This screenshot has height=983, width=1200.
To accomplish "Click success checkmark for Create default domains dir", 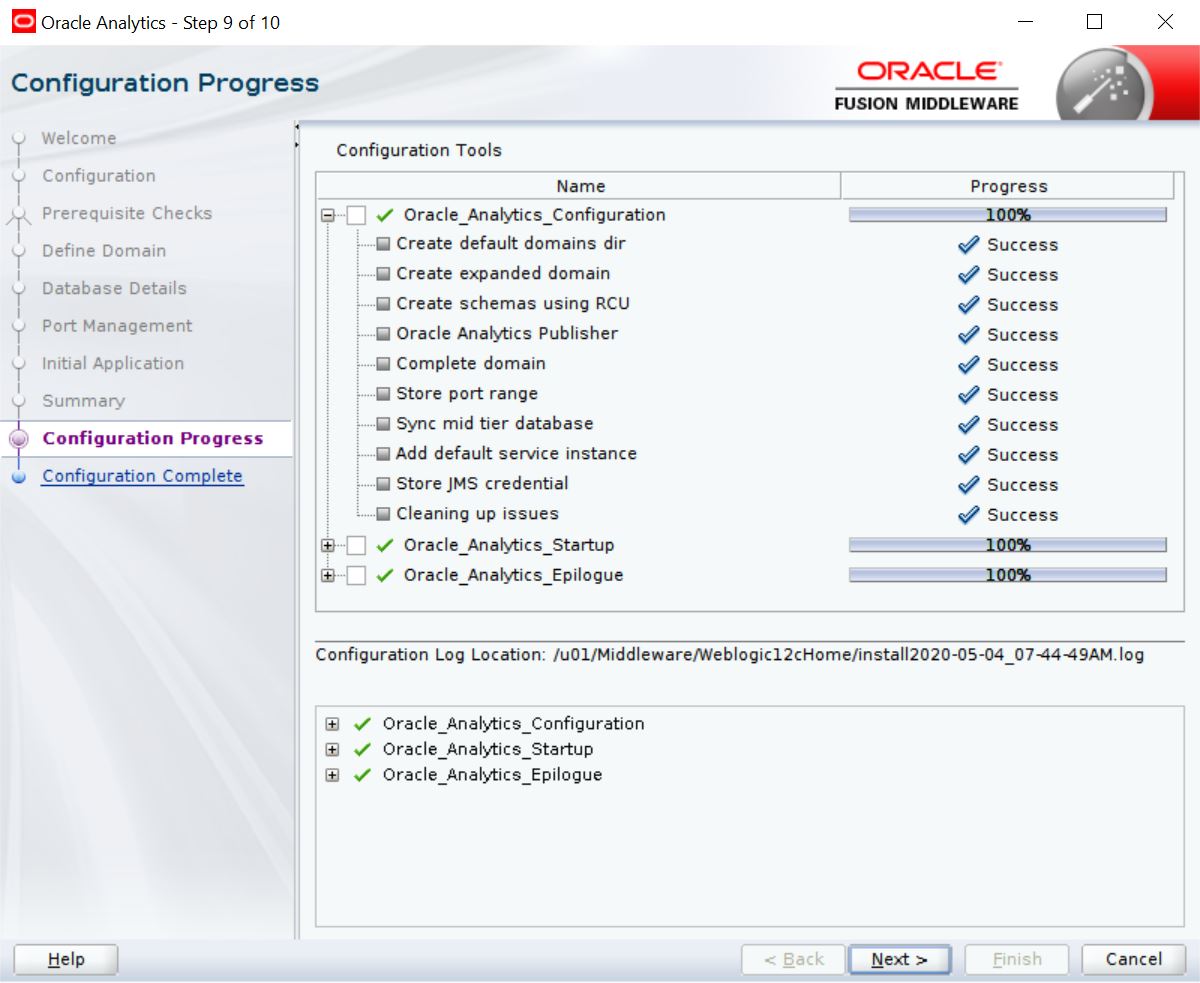I will tap(968, 245).
